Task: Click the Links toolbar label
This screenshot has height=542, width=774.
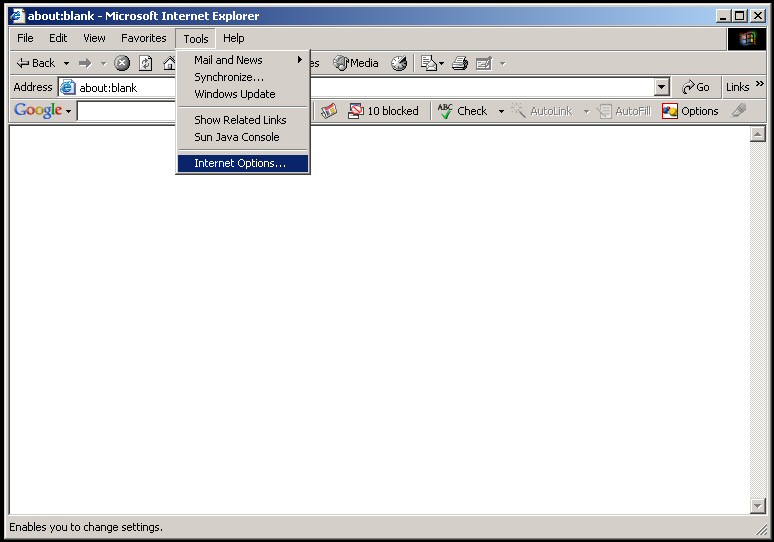Action: coord(737,87)
